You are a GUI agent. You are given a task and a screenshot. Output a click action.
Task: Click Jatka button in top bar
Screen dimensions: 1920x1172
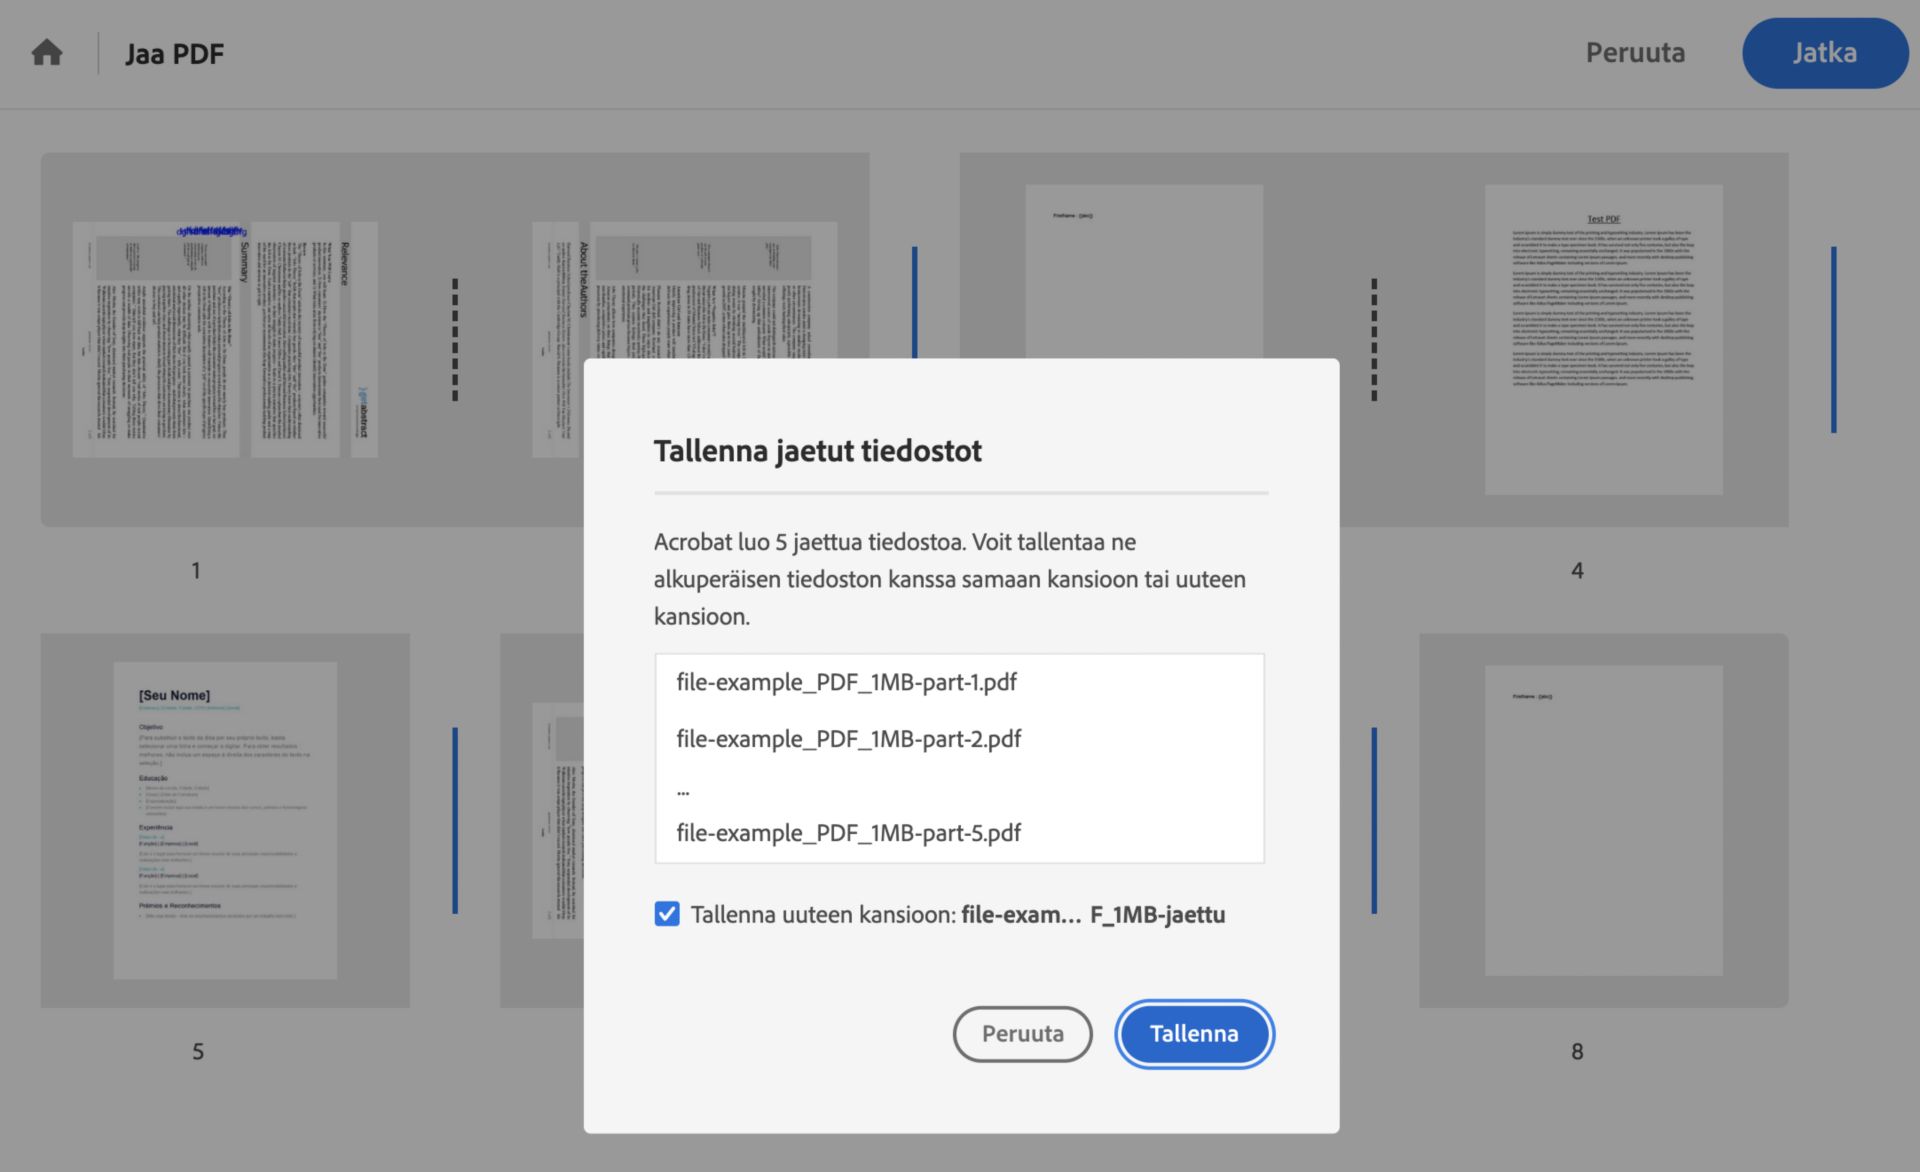coord(1824,53)
